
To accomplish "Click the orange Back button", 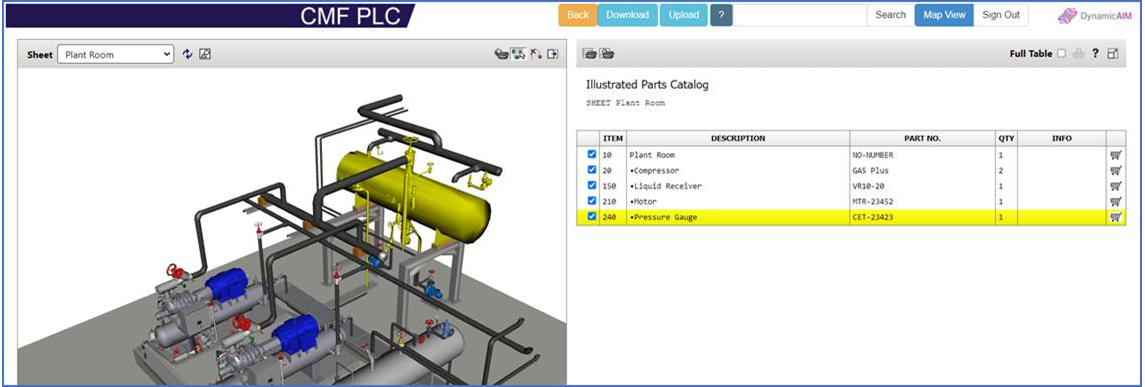I will coord(578,15).
